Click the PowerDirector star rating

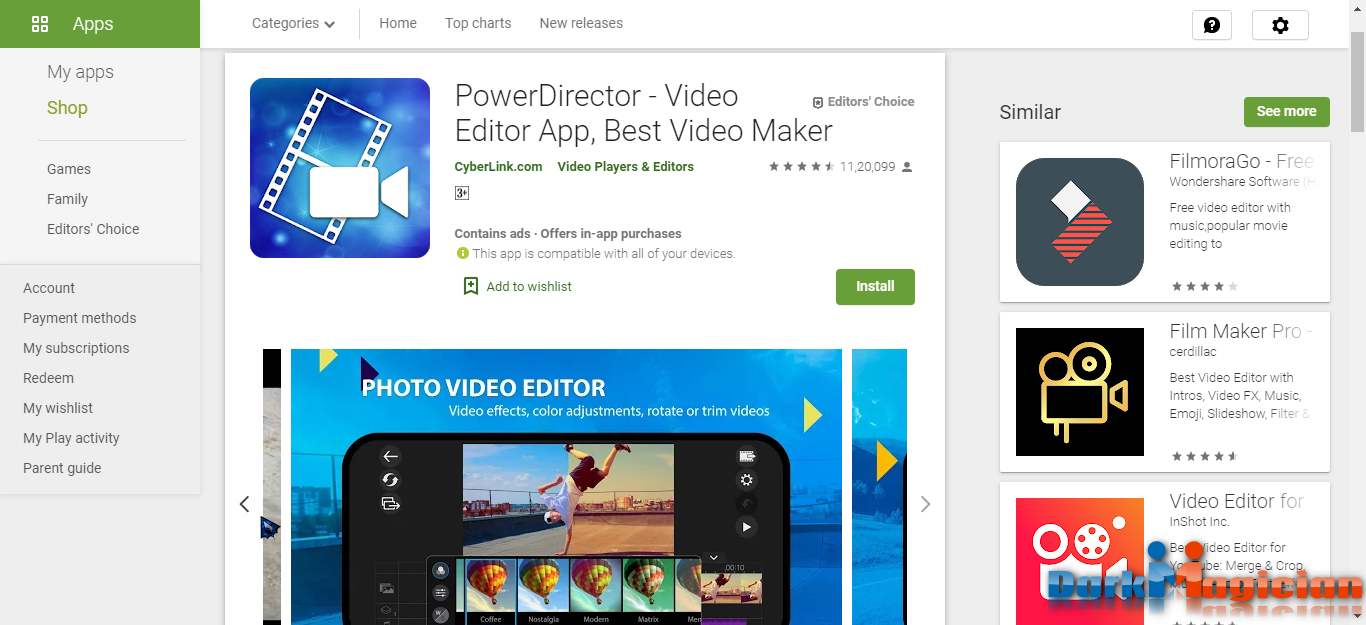[801, 167]
